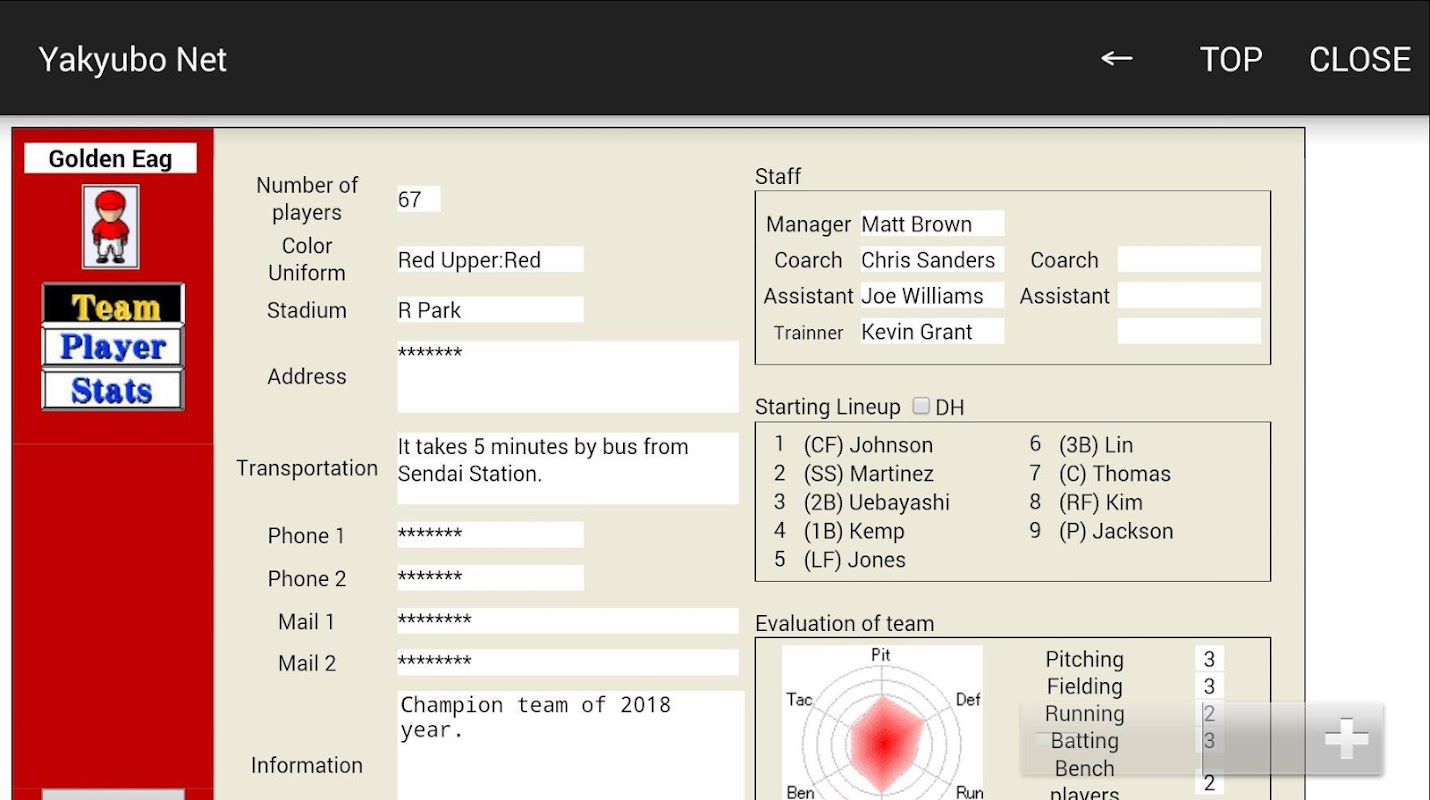This screenshot has height=800, width=1430.
Task: Select the Stadium field with R Park
Action: click(490, 310)
